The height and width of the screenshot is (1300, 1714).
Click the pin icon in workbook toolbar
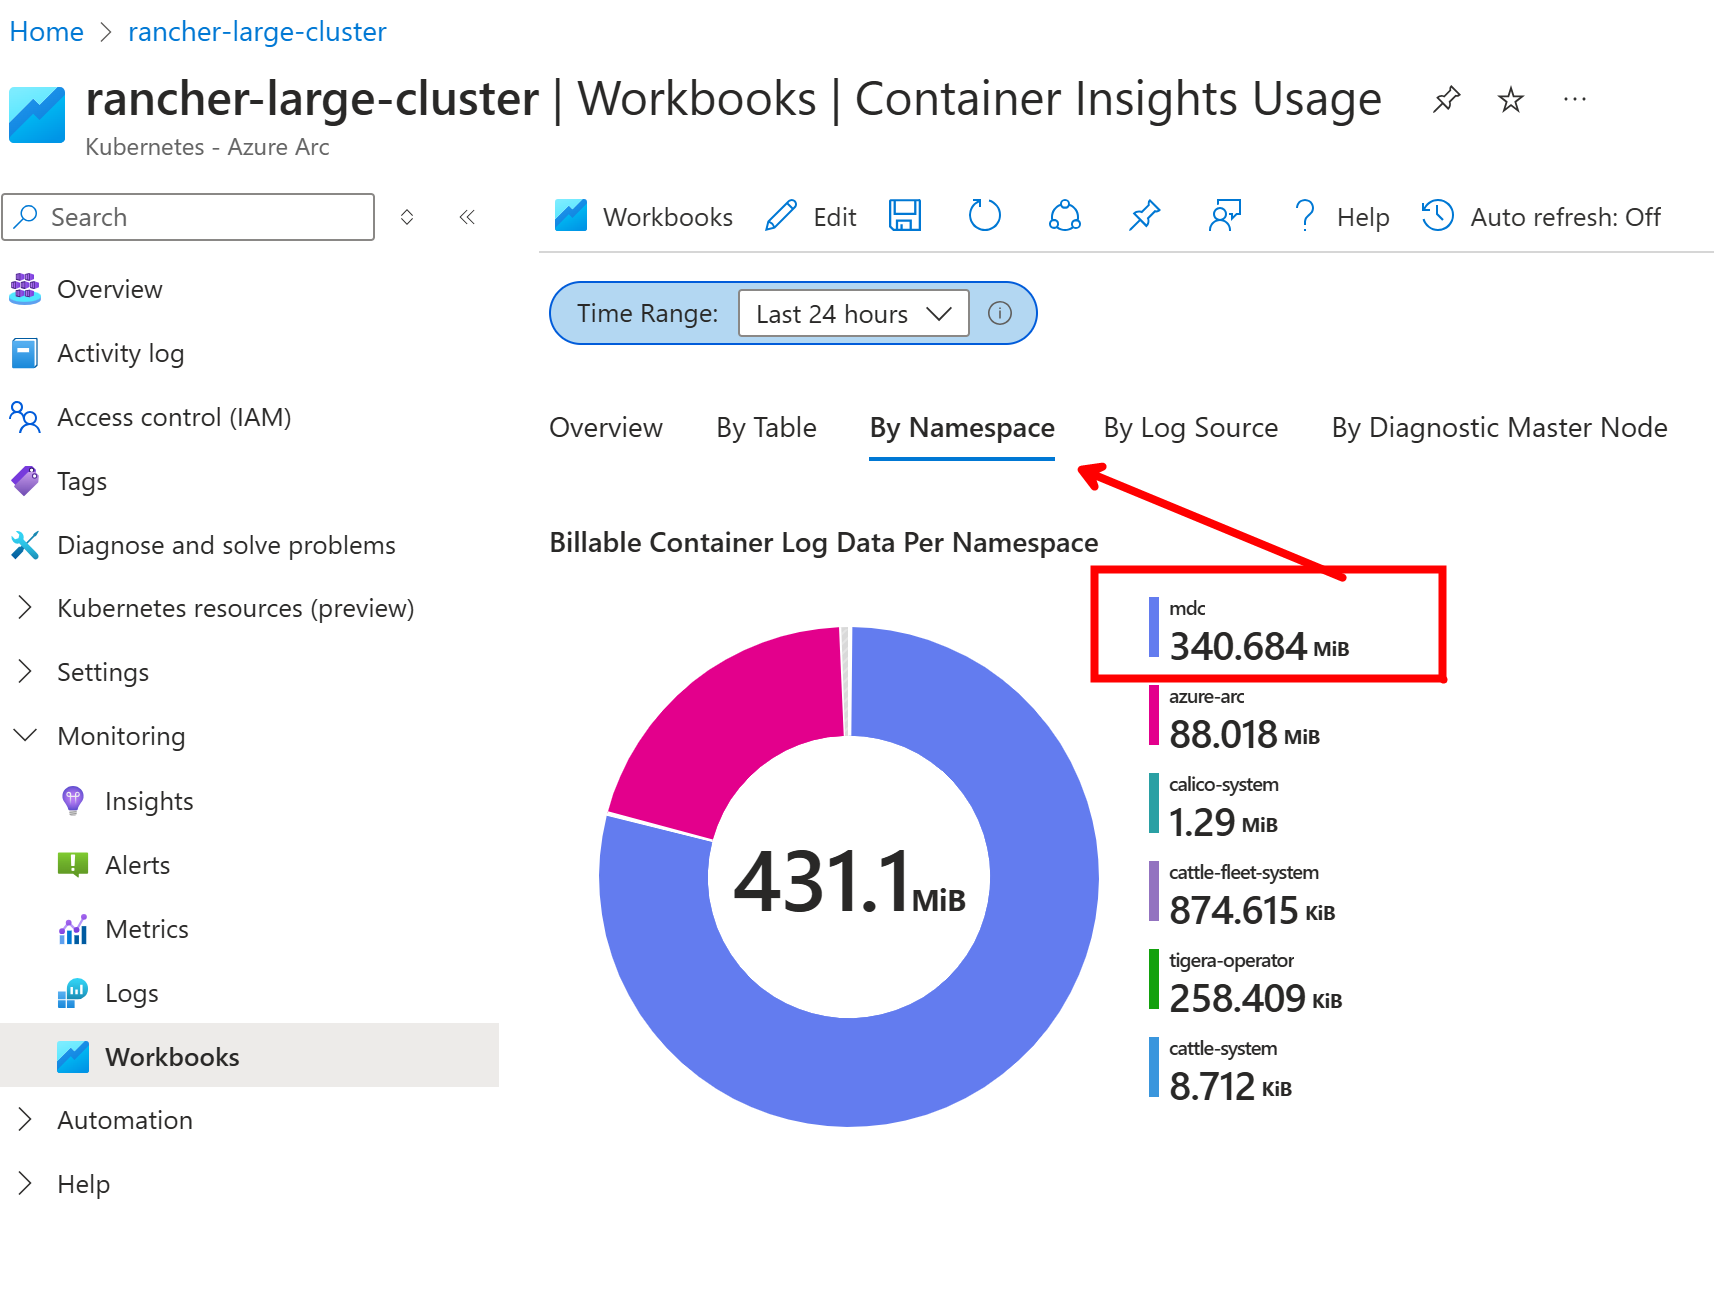click(x=1144, y=216)
